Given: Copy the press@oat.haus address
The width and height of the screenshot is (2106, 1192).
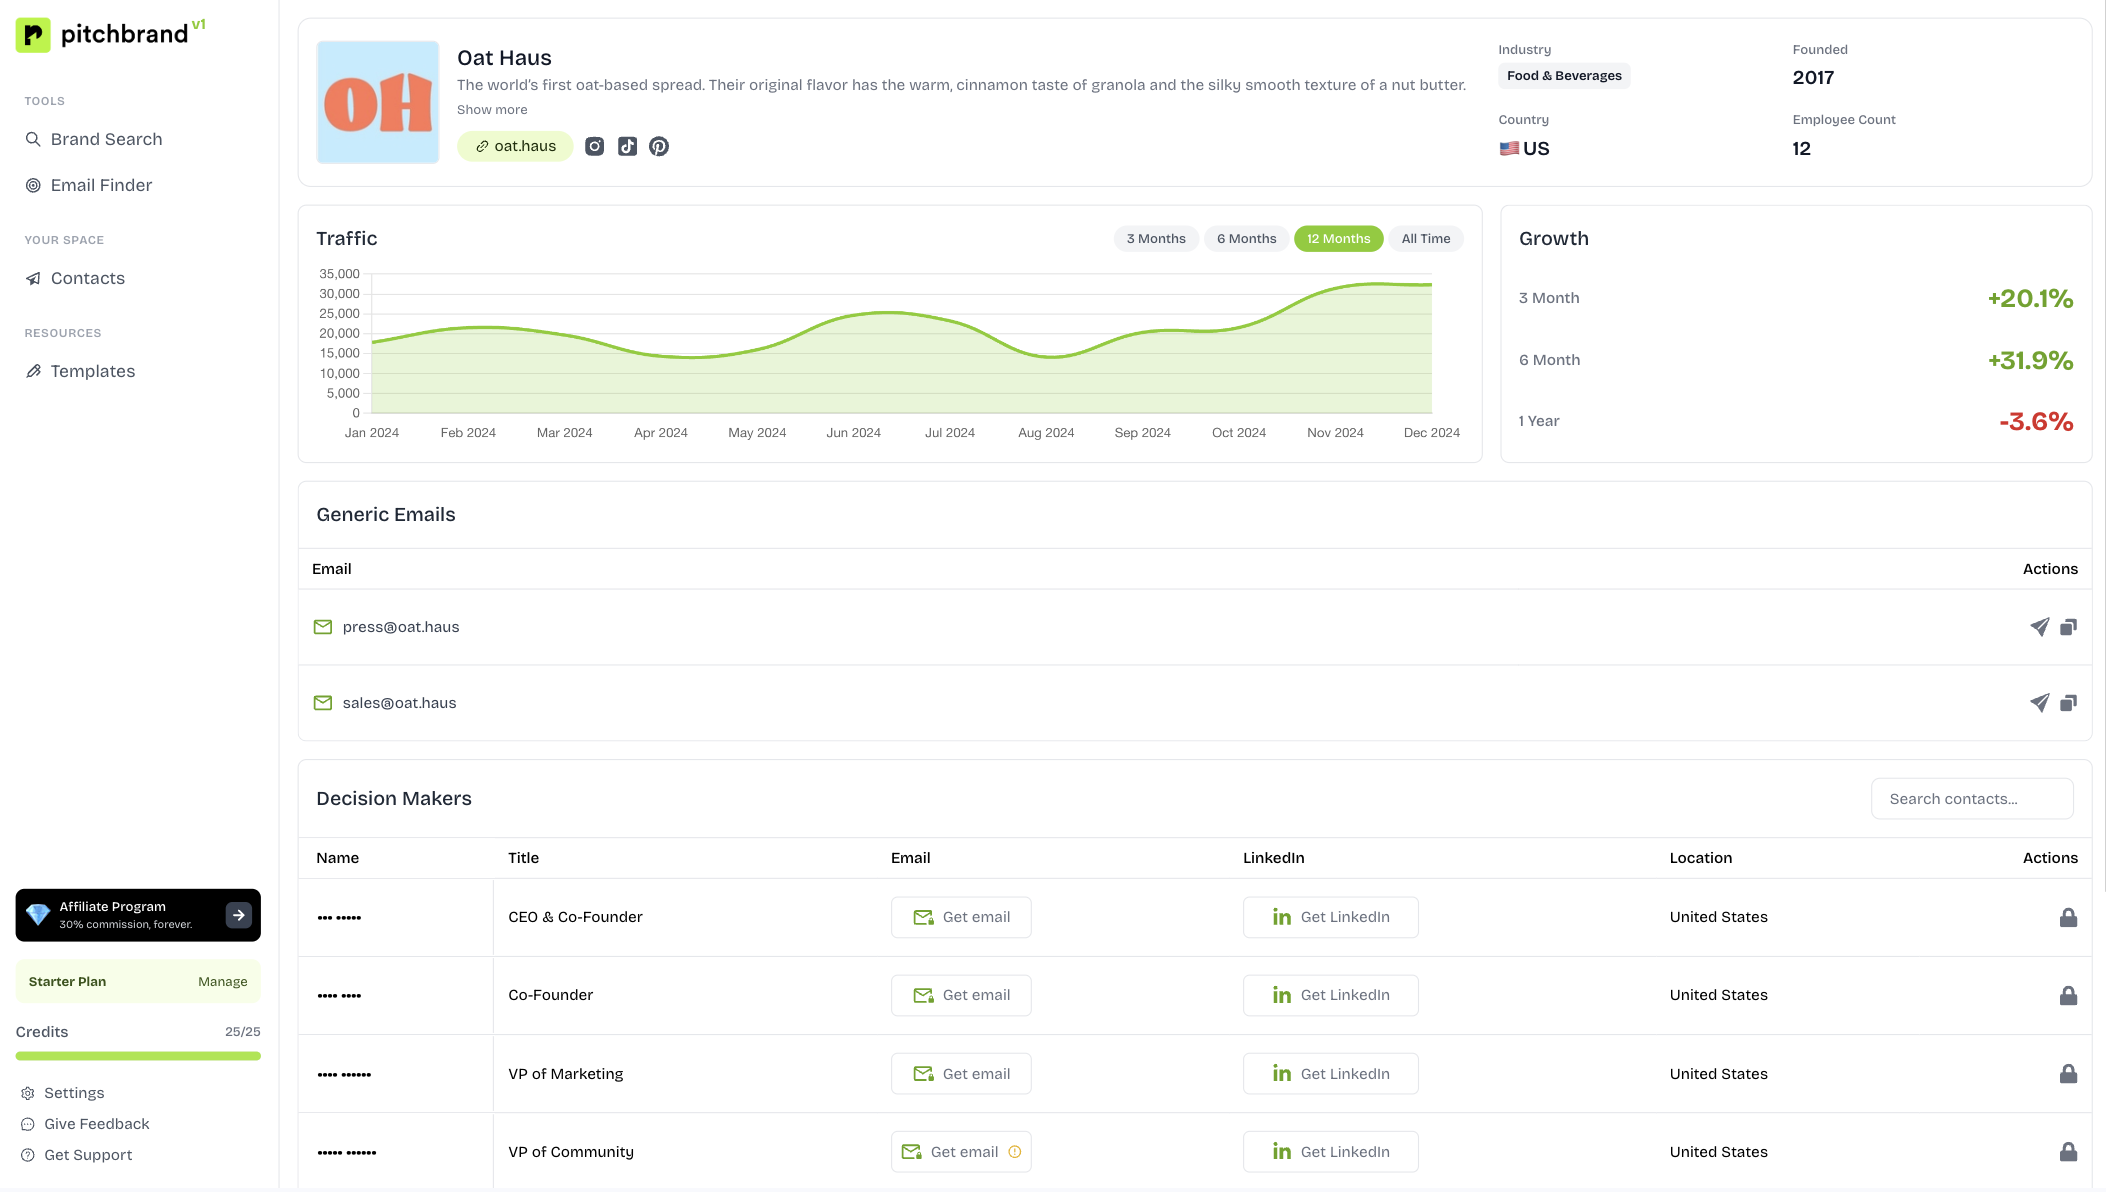Looking at the screenshot, I should [2068, 627].
